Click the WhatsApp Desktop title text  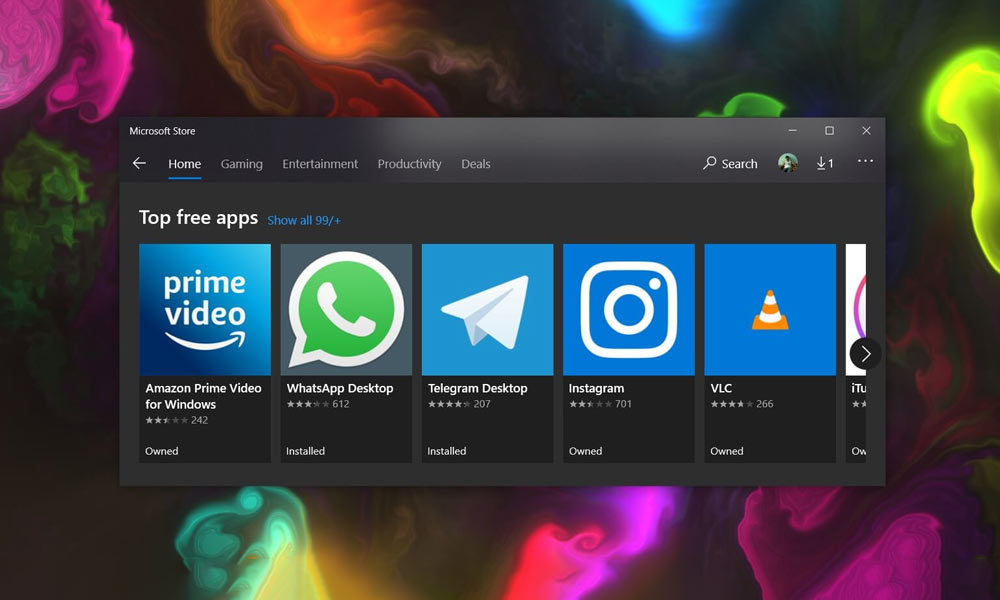pyautogui.click(x=340, y=388)
